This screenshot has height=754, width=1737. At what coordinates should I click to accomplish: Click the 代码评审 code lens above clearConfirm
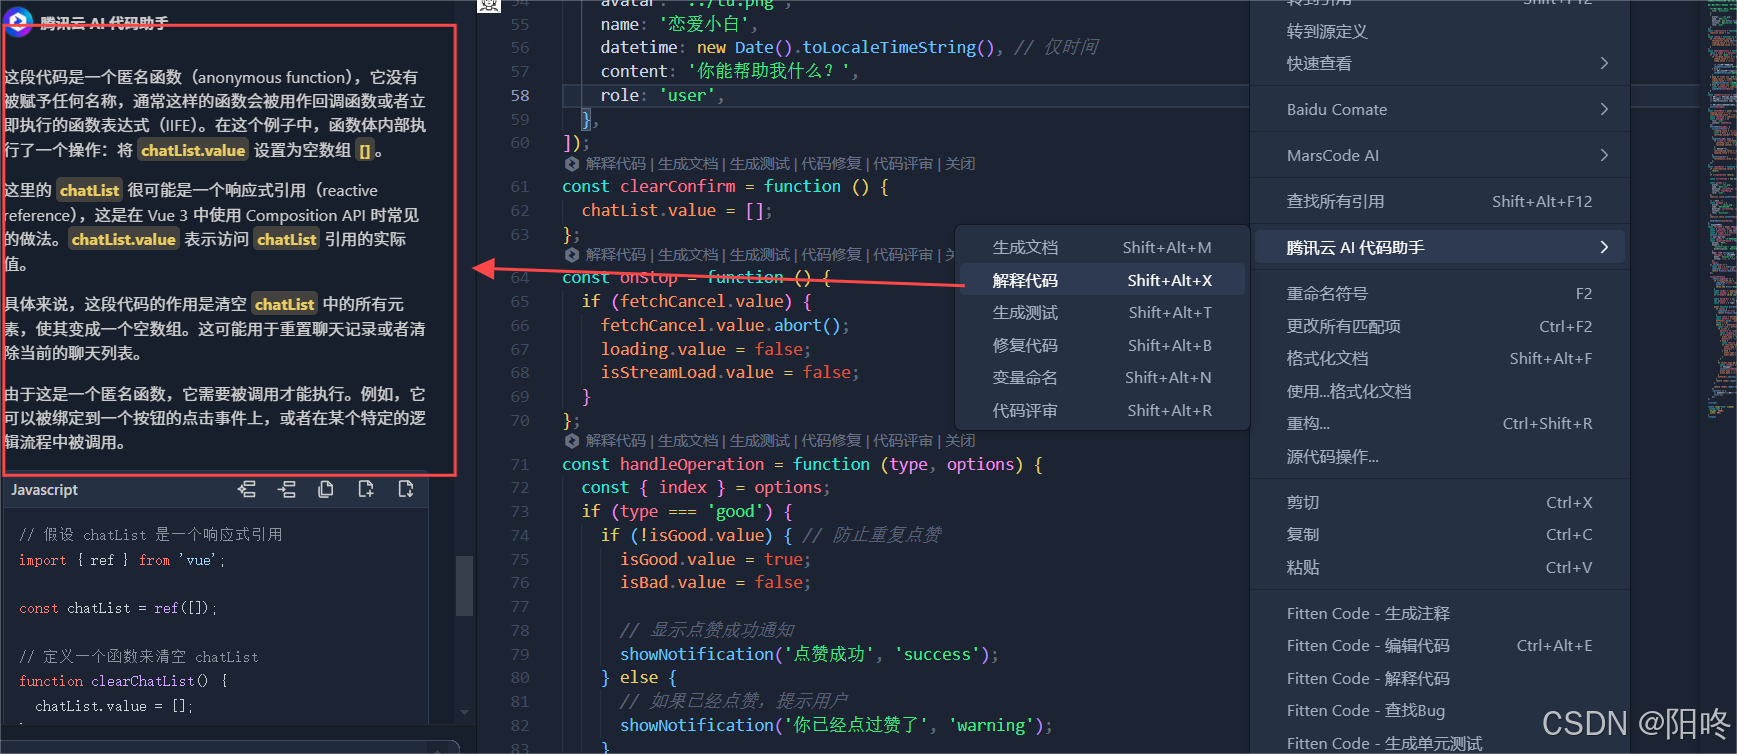click(x=903, y=163)
